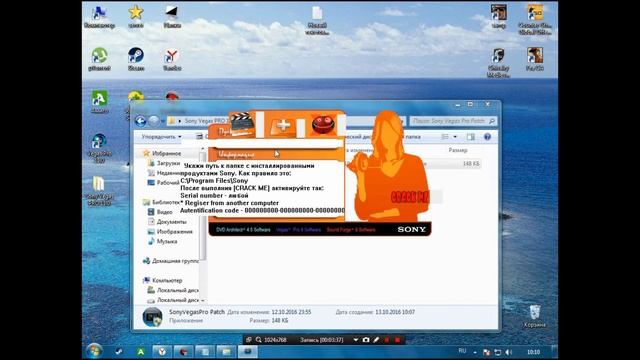Select Домашняя группа in the navigation pane
This screenshot has width=640, height=360.
point(171,261)
